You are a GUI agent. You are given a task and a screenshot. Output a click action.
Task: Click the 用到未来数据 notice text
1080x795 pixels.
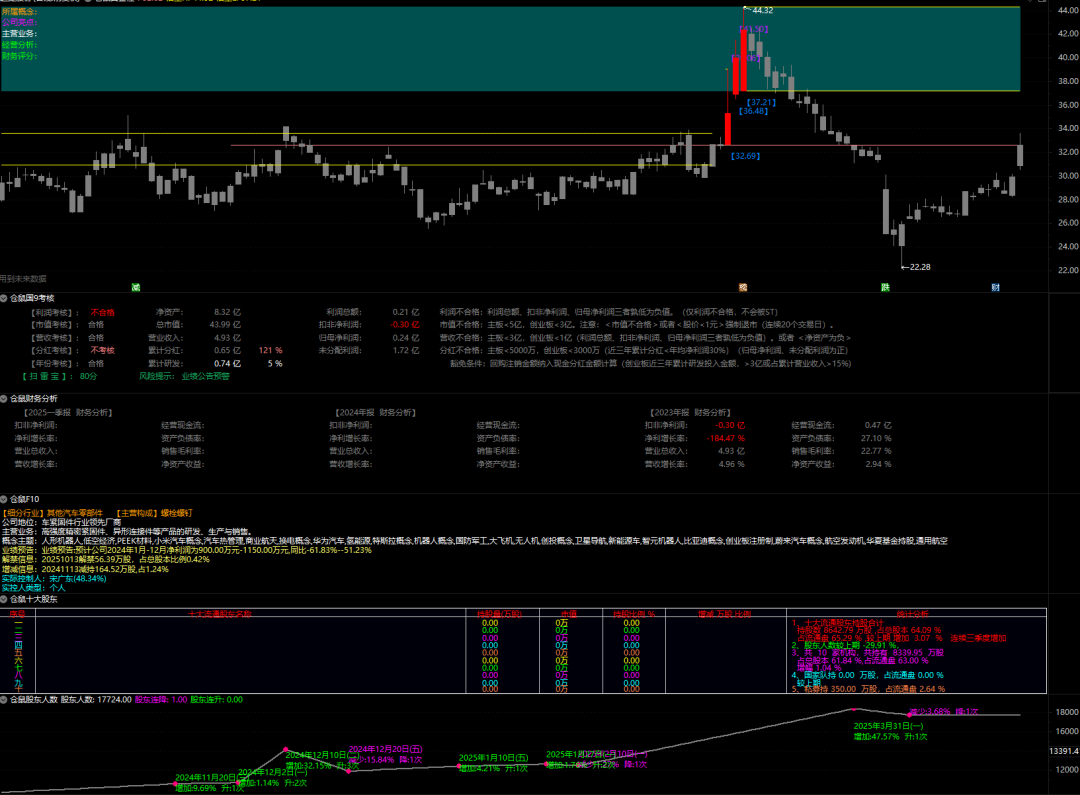tap(23, 279)
